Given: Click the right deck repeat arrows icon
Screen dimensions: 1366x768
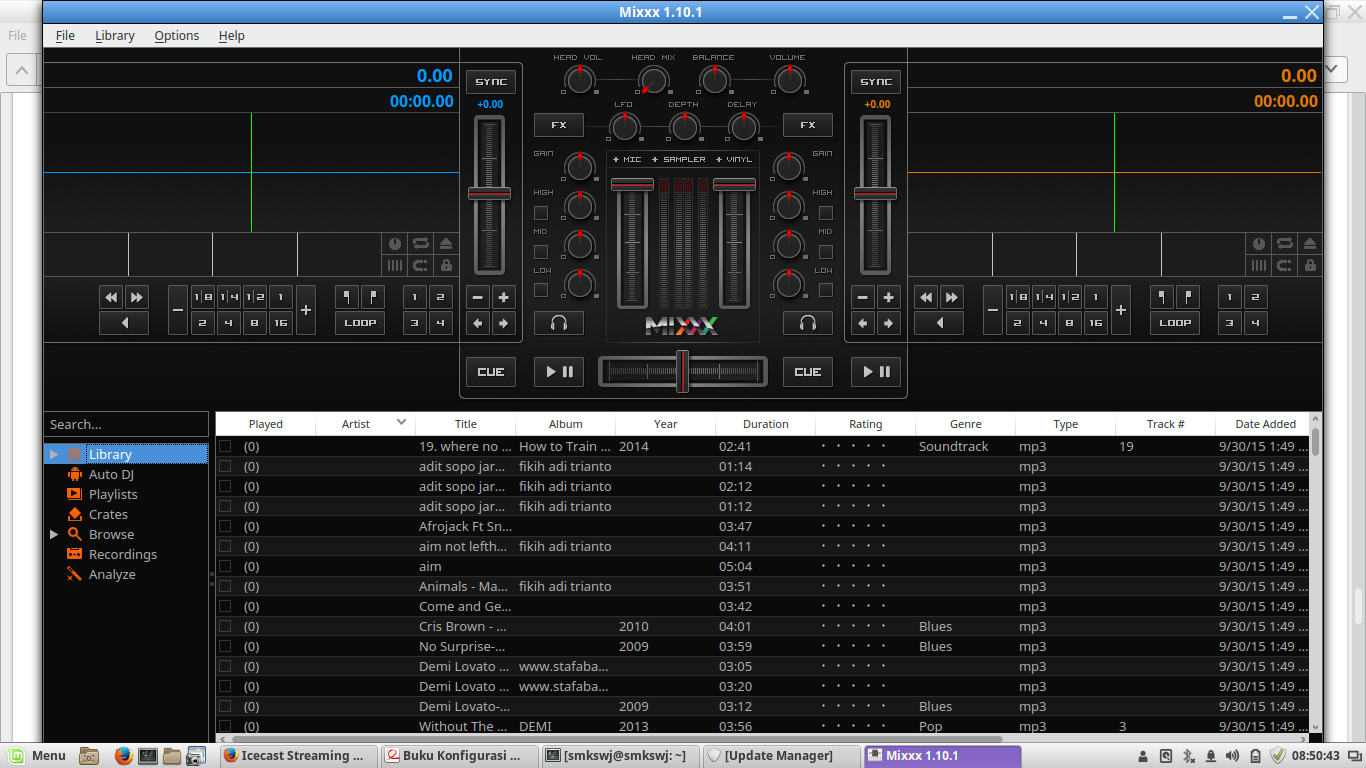Looking at the screenshot, I should (1284, 243).
